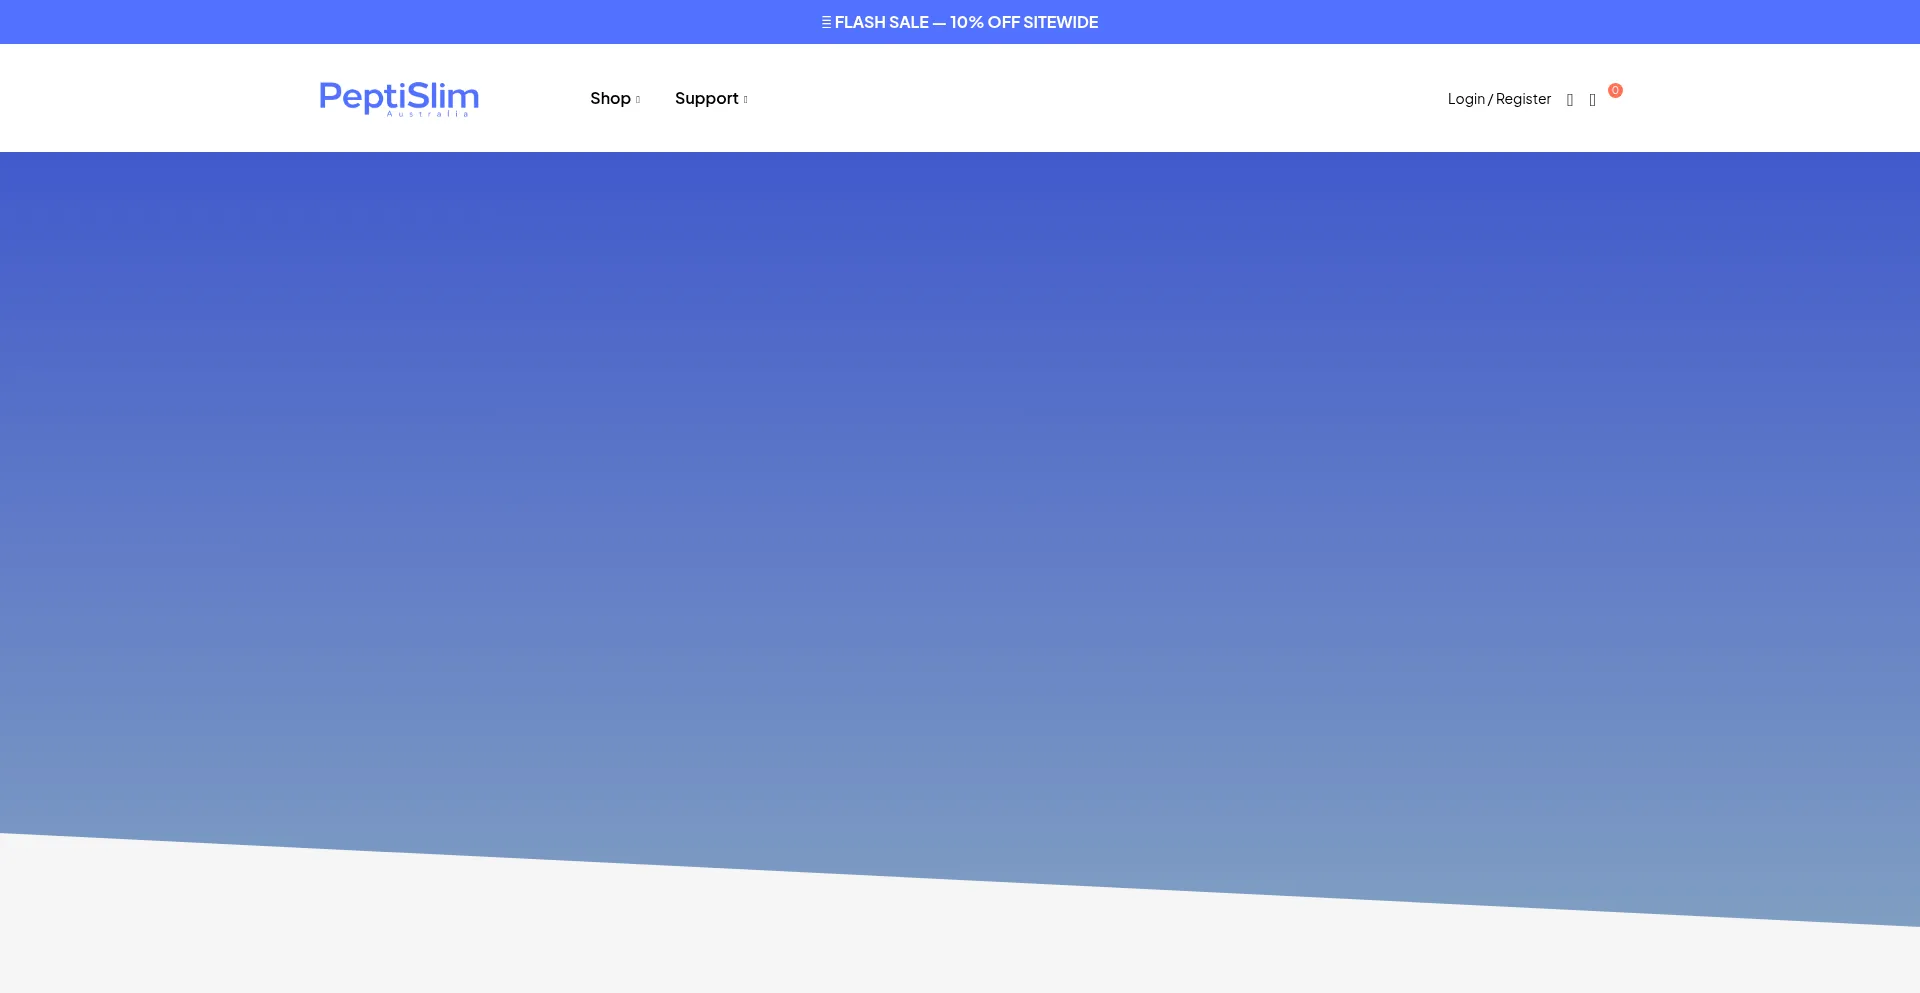Viewport: 1920px width, 993px height.
Task: Click the icon before FLASH SALE text
Action: point(826,22)
